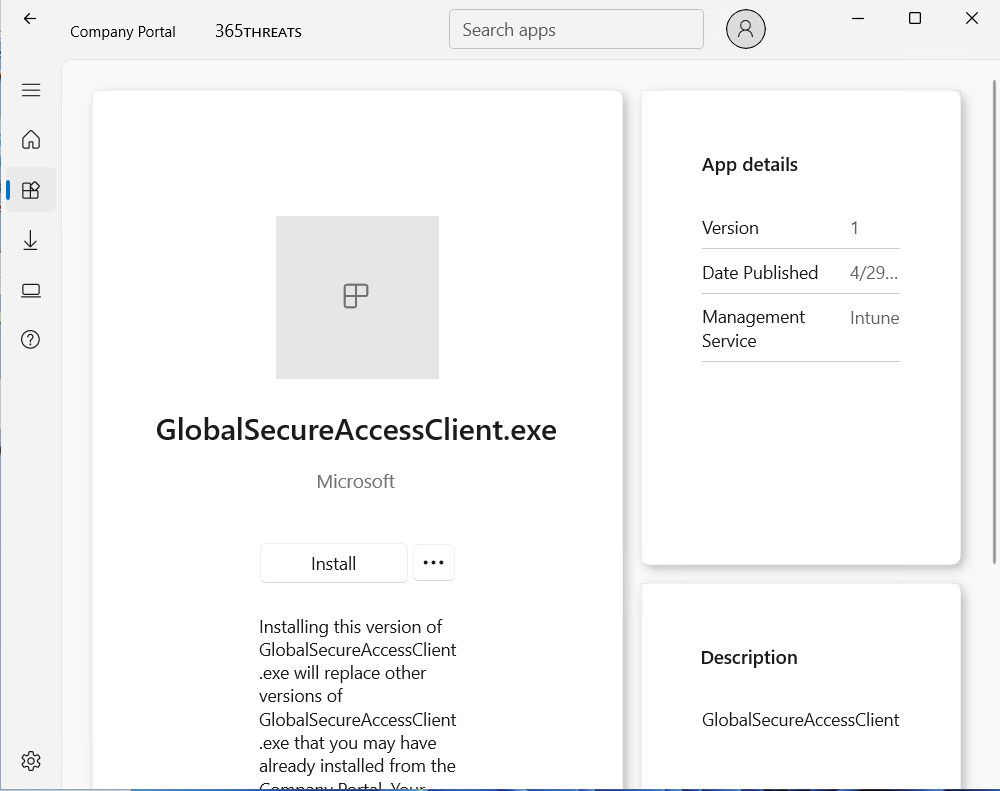Click the Intune management service value
The height and width of the screenshot is (791, 1000).
[874, 318]
